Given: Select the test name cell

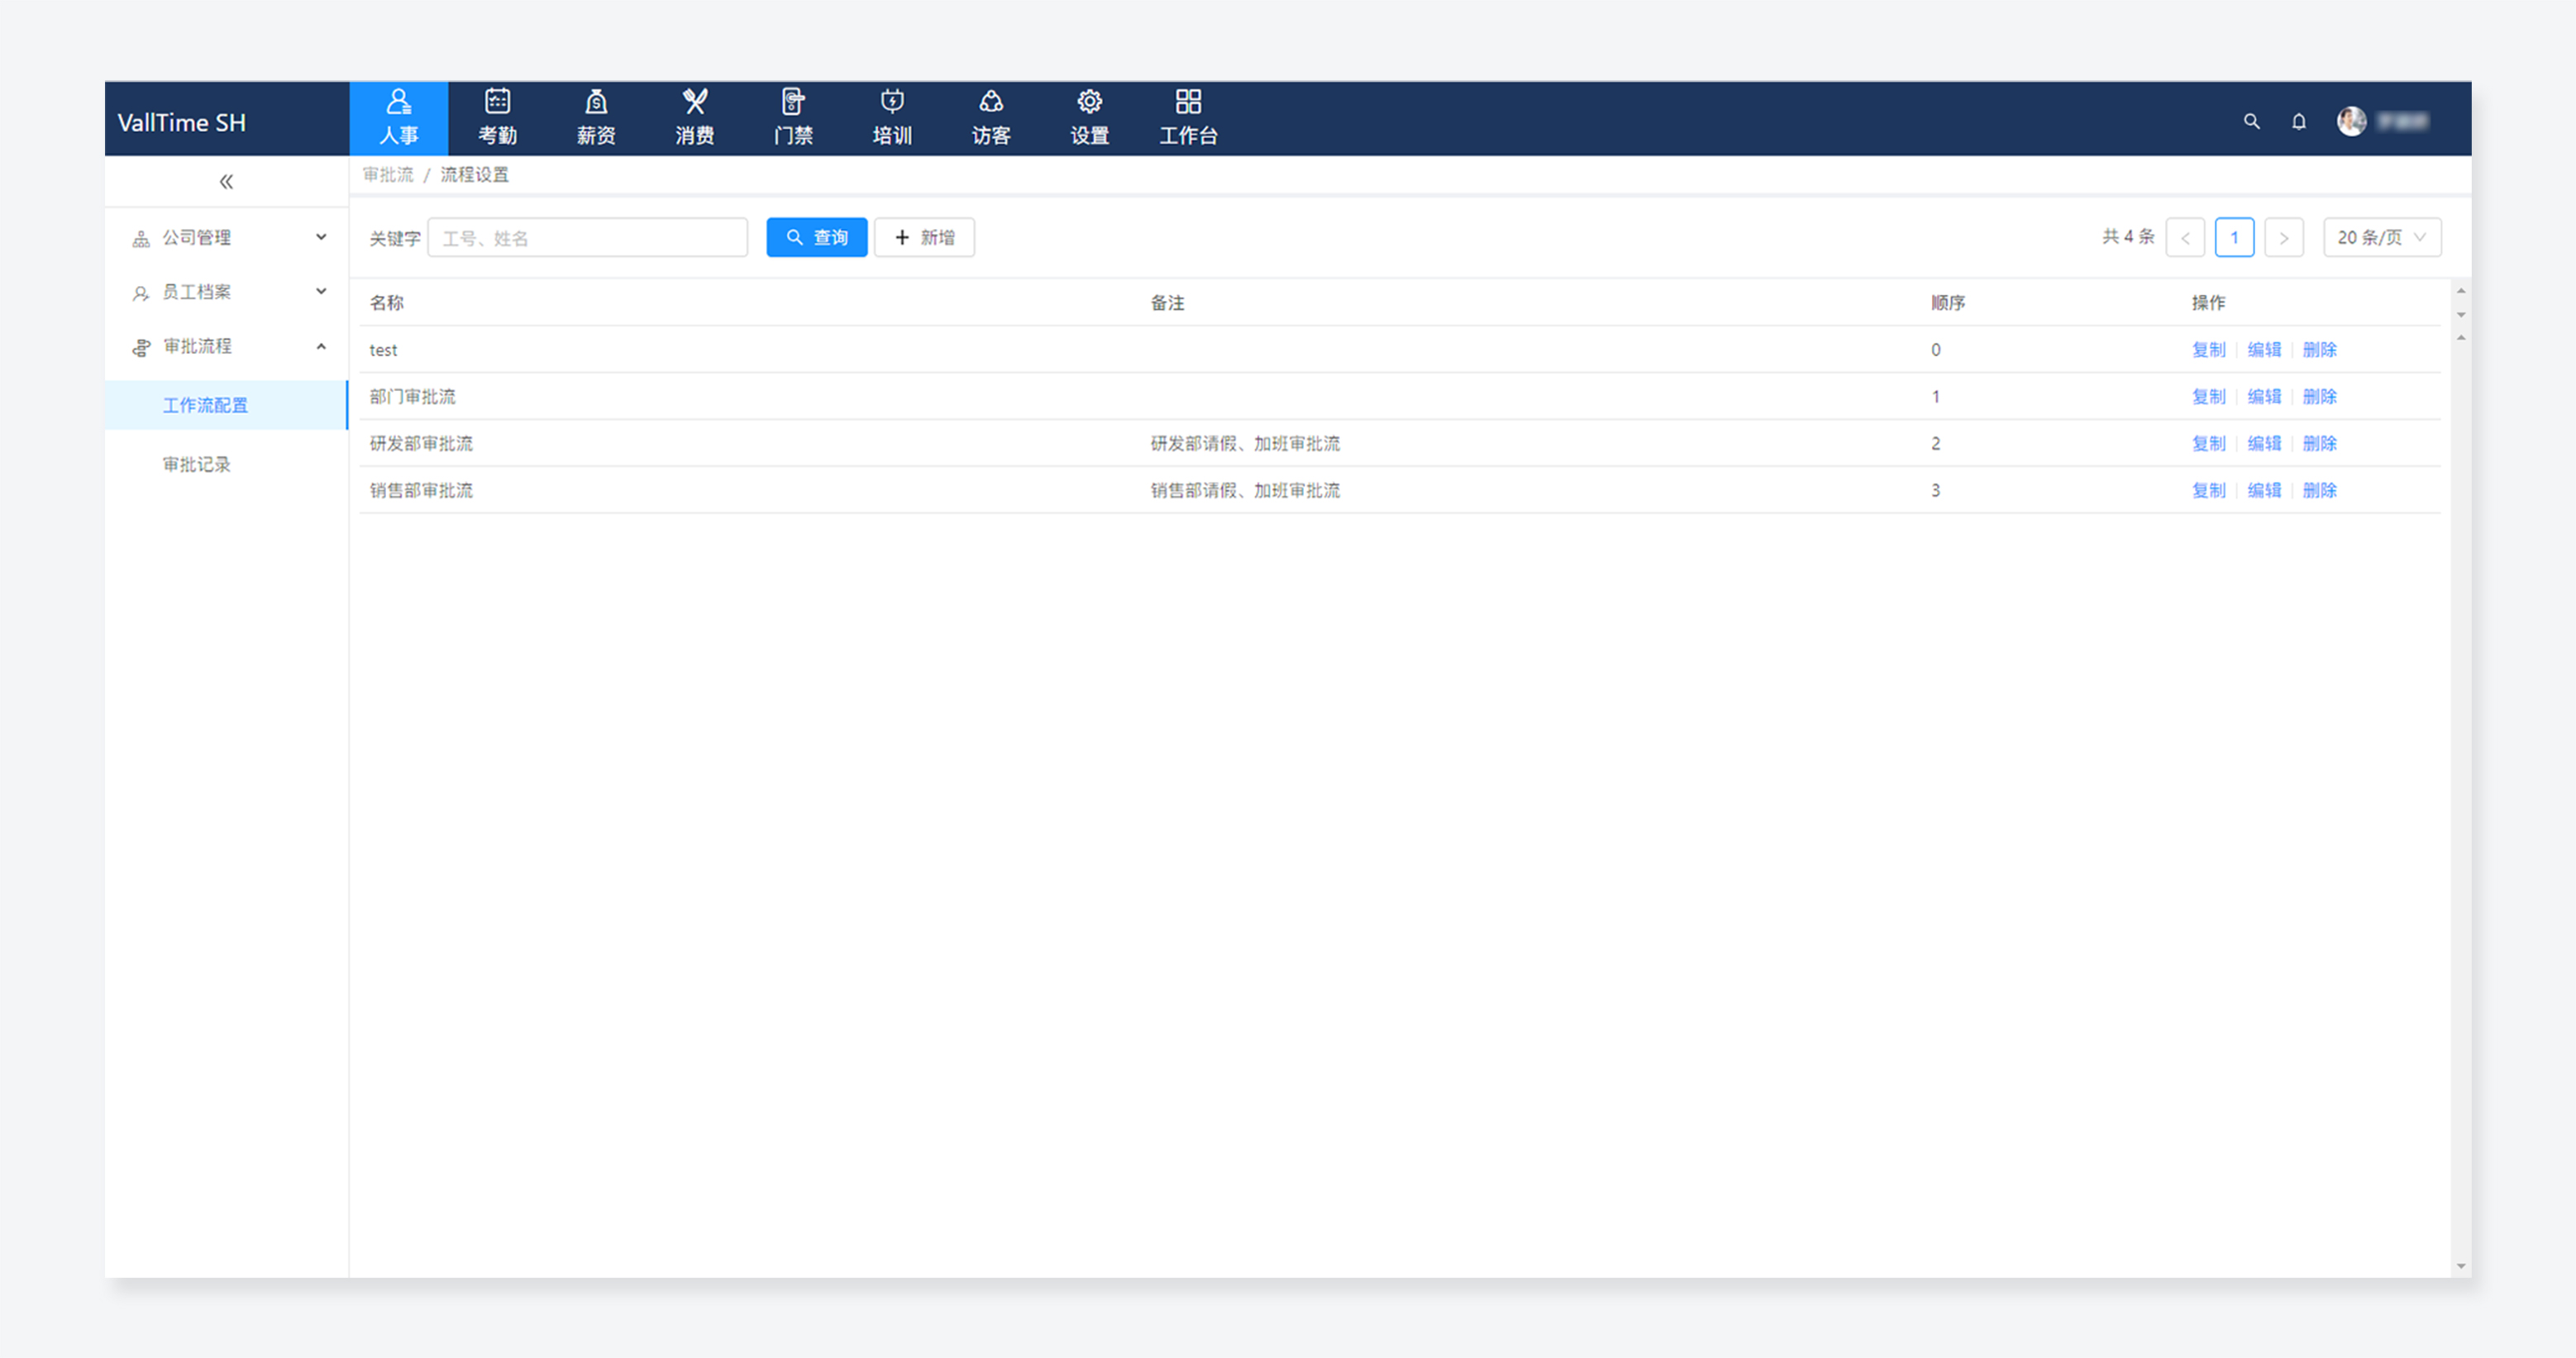Looking at the screenshot, I should click(x=383, y=350).
